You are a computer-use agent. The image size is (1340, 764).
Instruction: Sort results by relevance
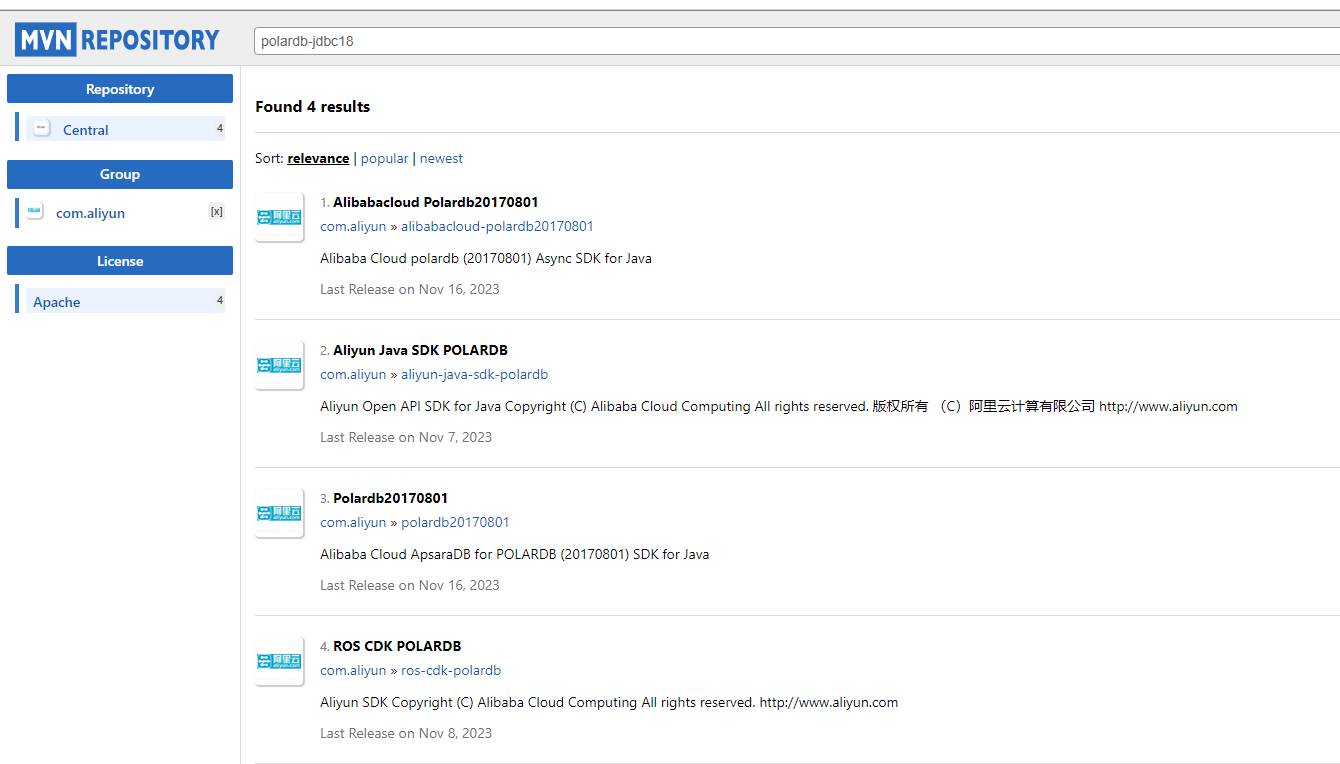click(x=318, y=158)
